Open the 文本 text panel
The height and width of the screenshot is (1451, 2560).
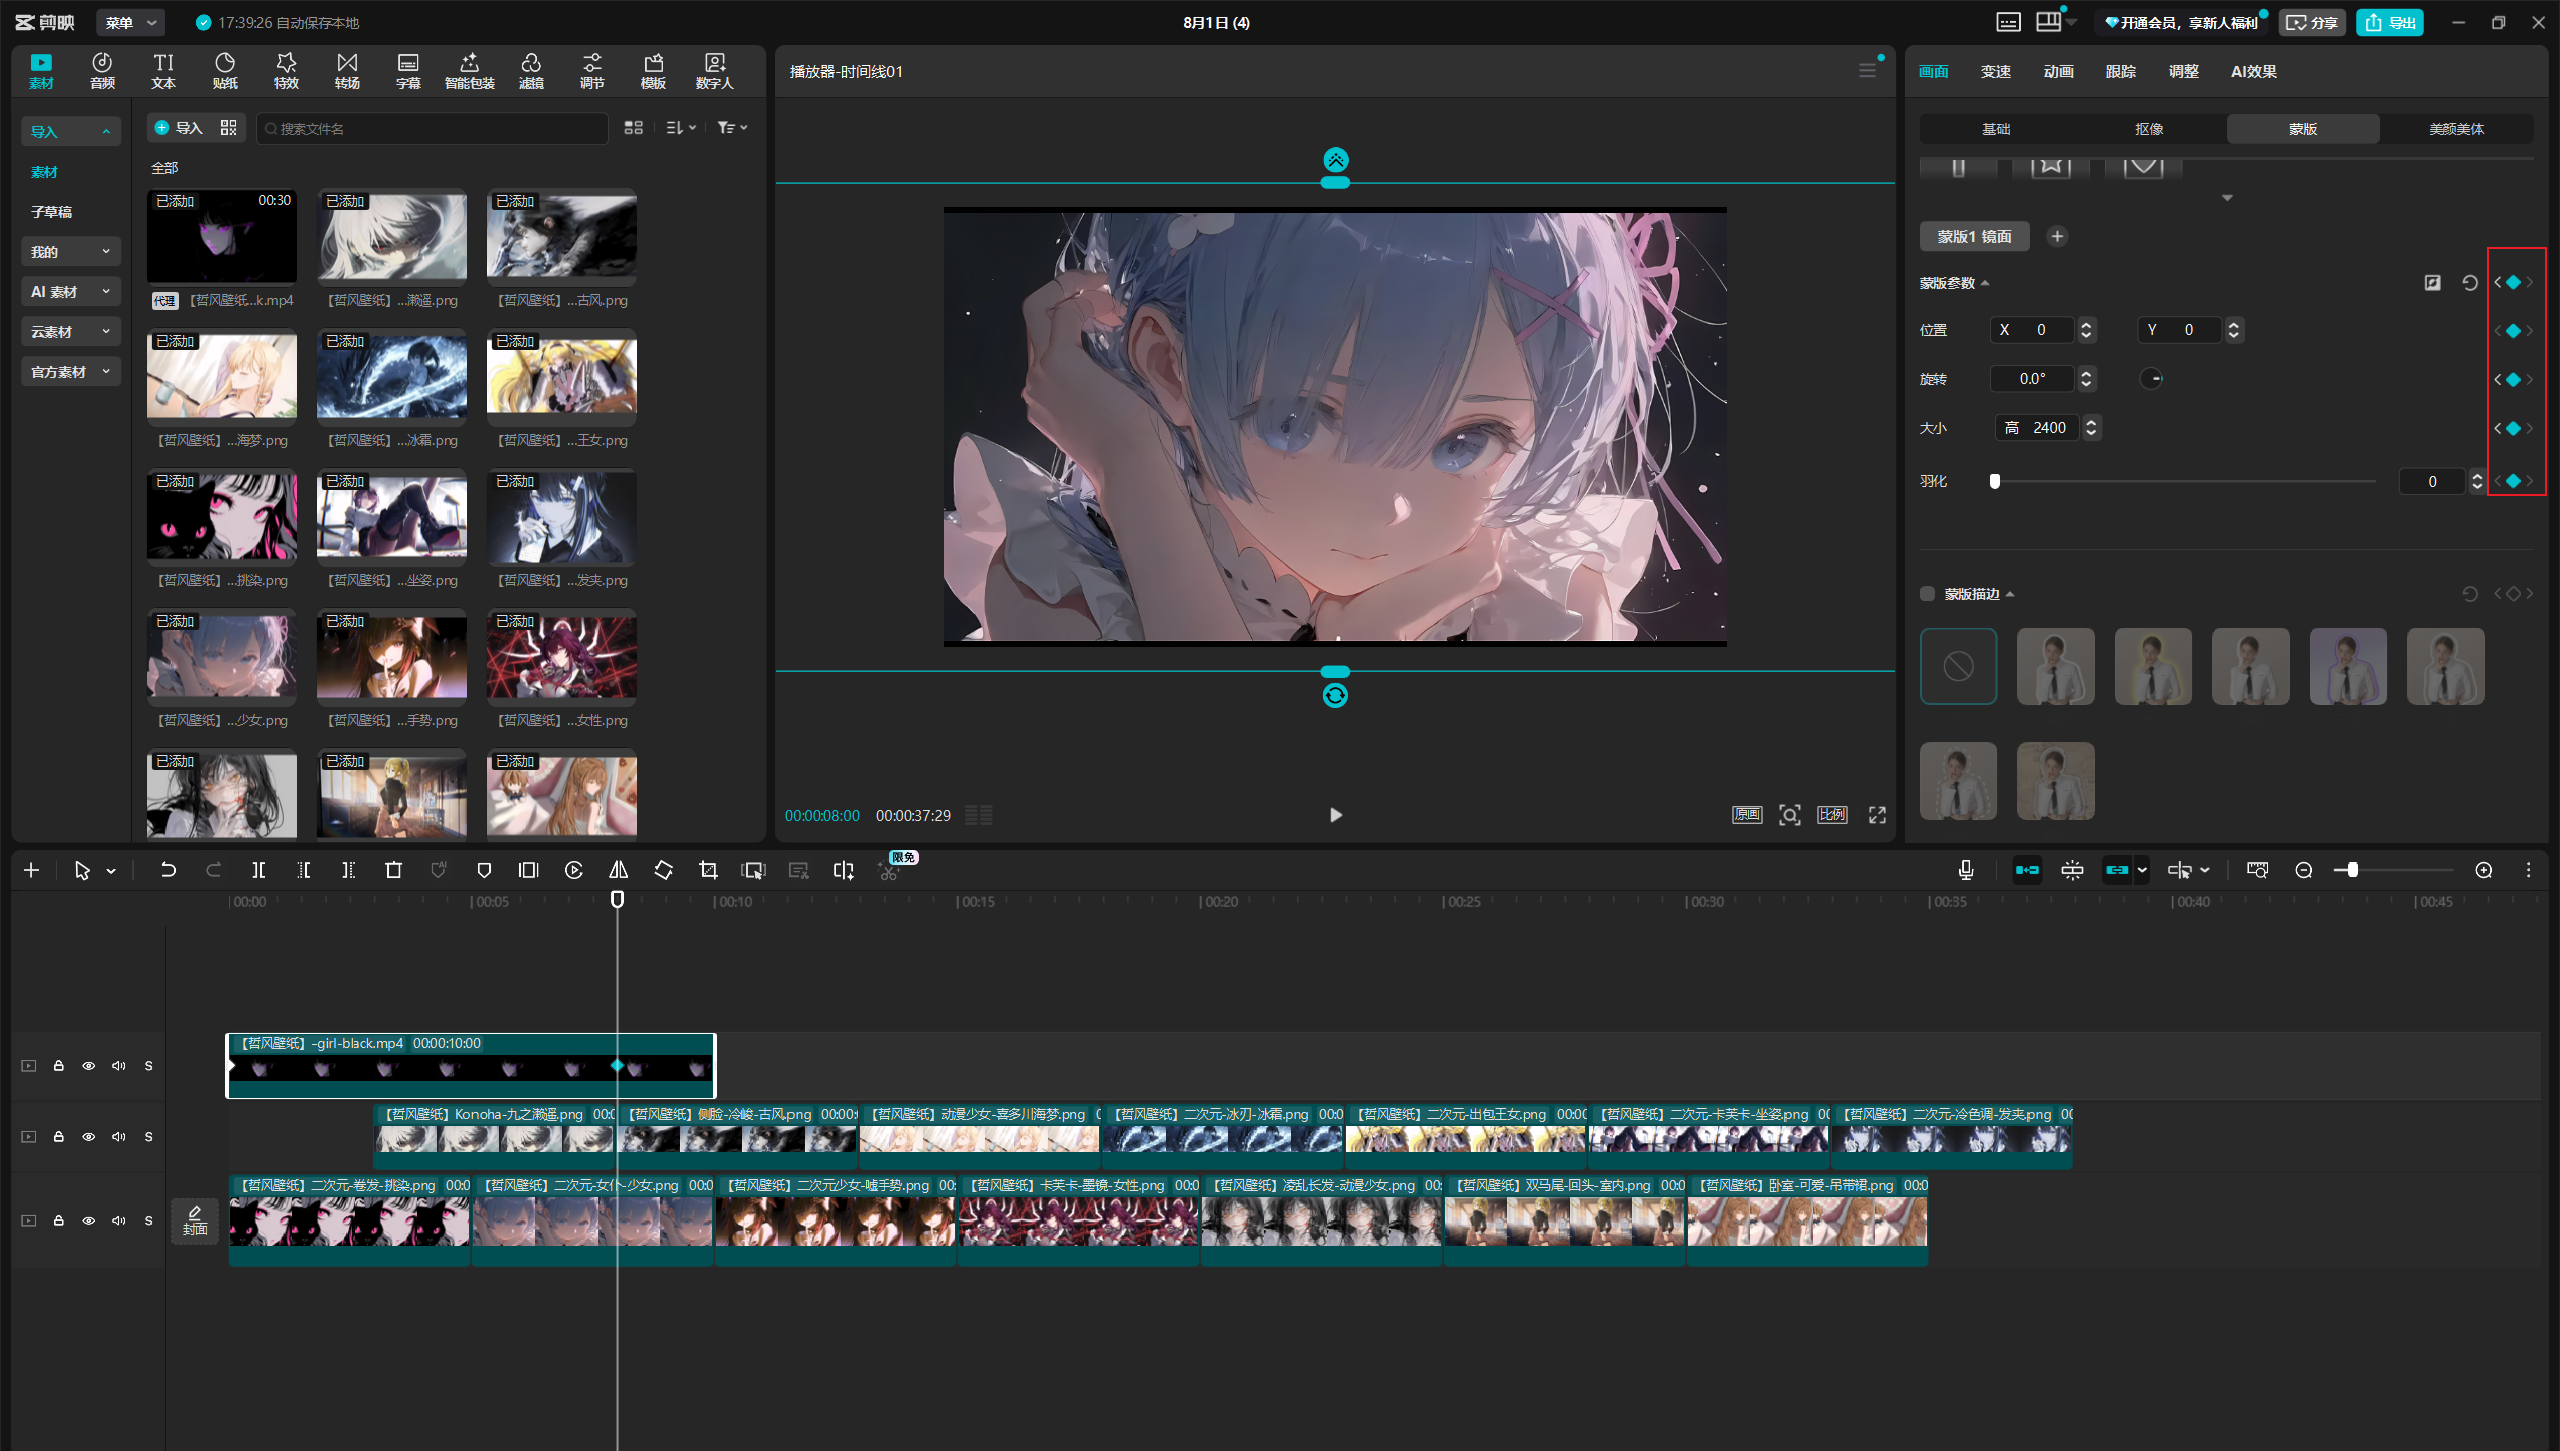pos(163,71)
